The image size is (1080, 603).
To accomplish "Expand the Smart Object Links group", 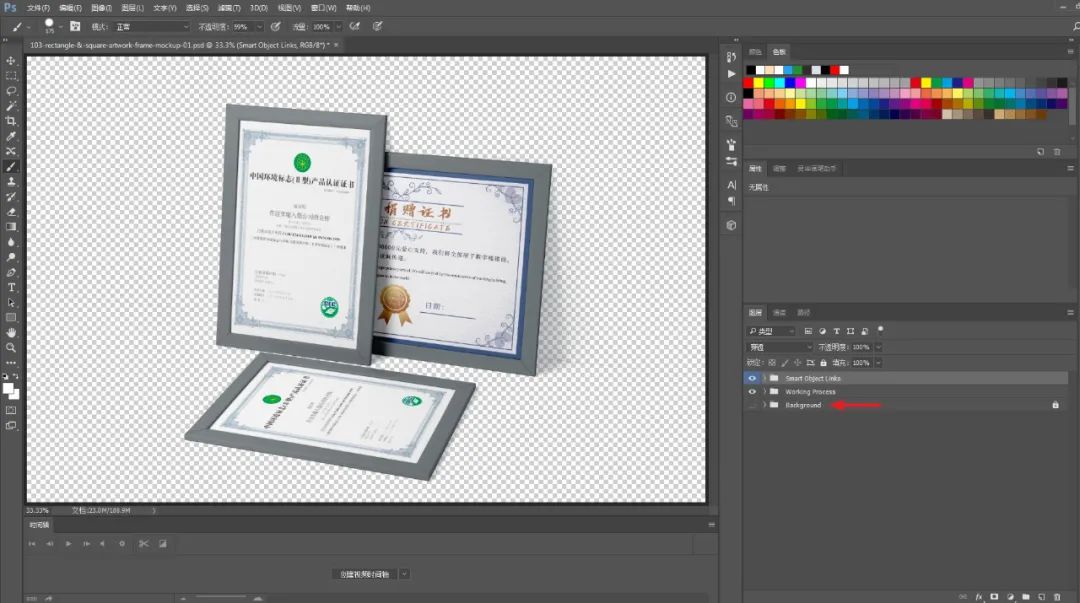I will point(765,378).
